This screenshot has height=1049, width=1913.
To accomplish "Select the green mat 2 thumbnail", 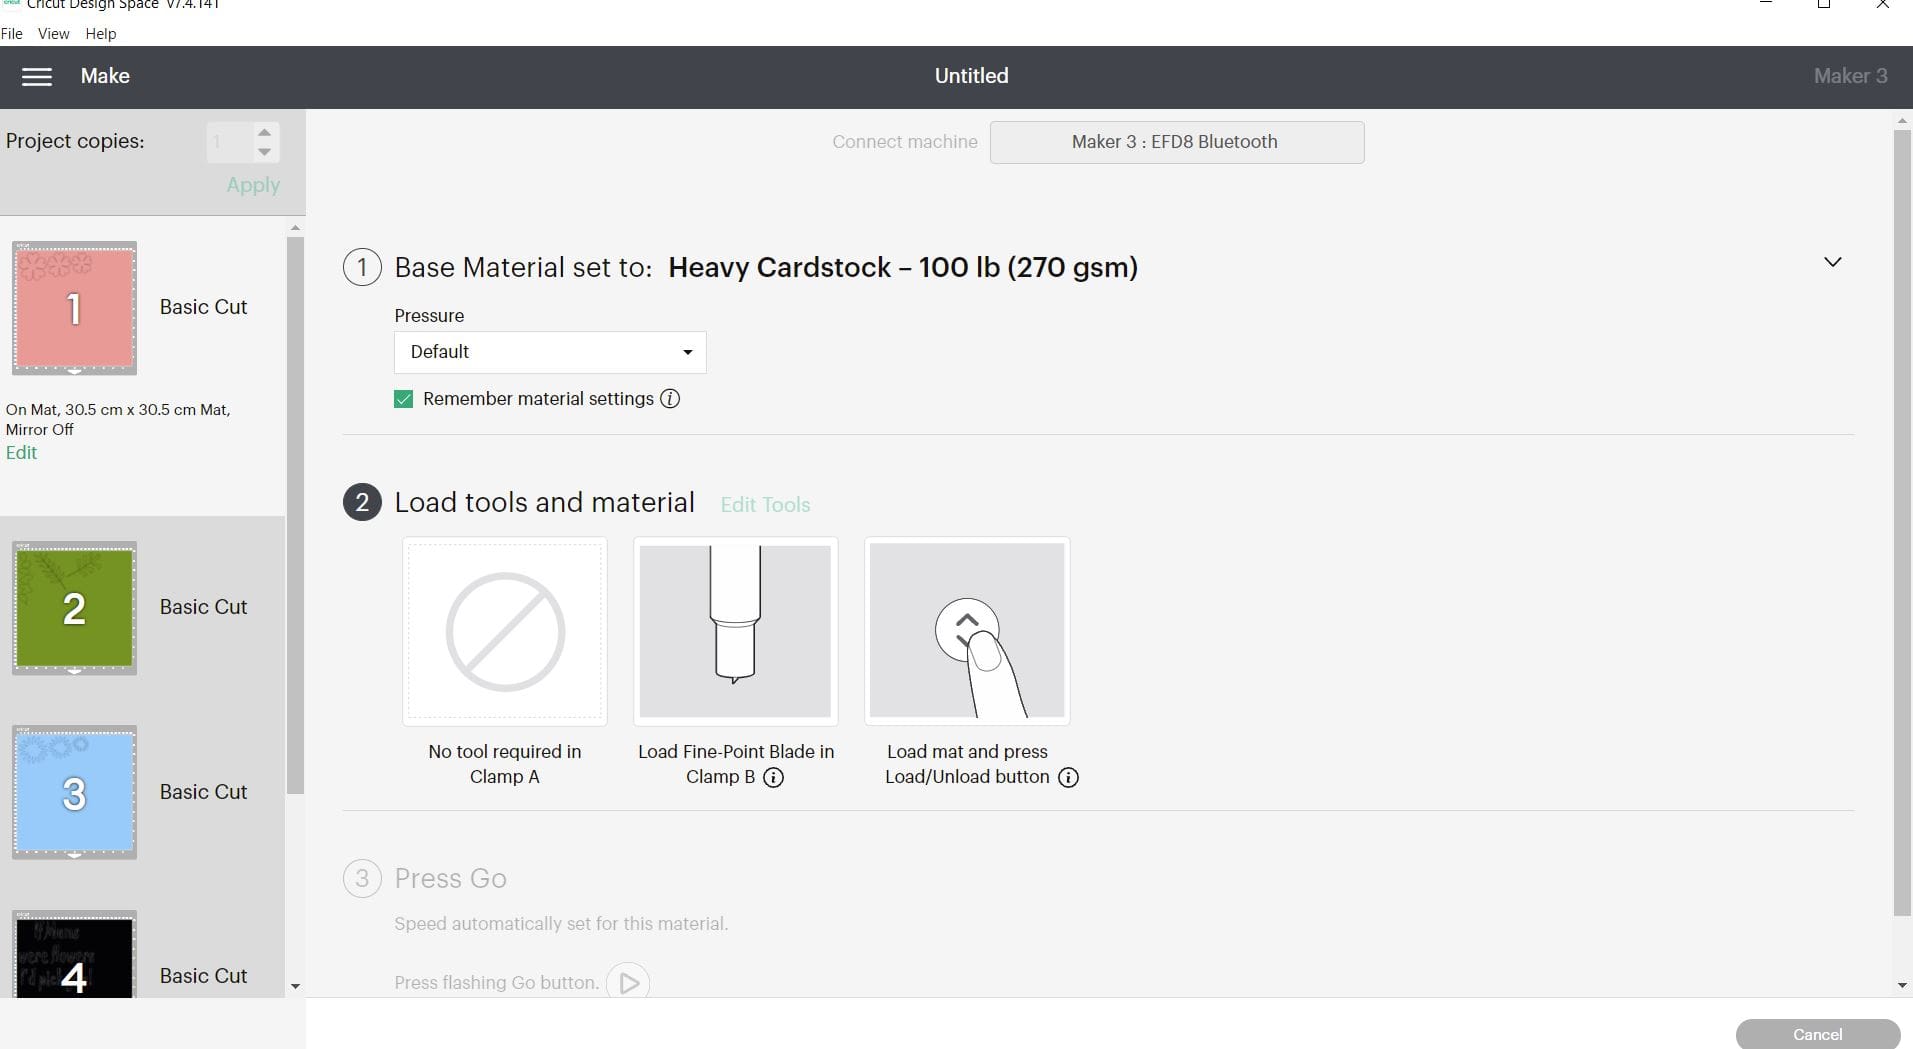I will click(x=74, y=608).
